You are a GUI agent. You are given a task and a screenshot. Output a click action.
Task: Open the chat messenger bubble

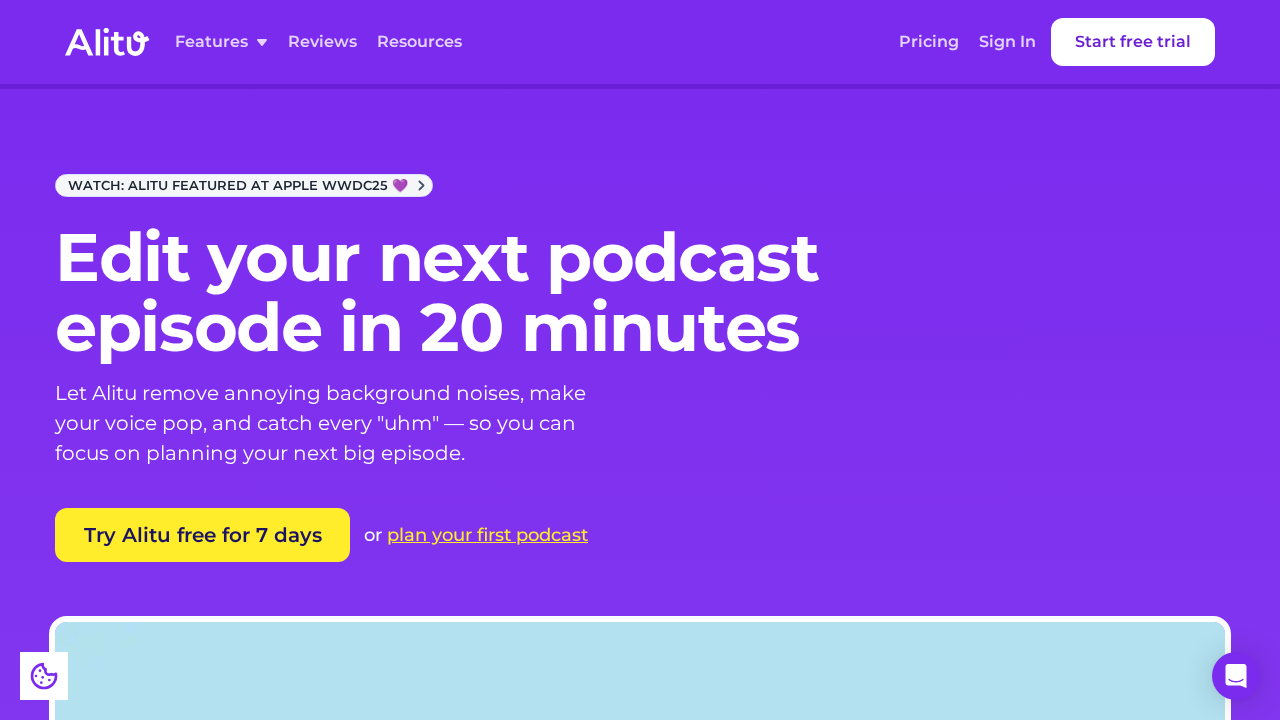pos(1236,676)
